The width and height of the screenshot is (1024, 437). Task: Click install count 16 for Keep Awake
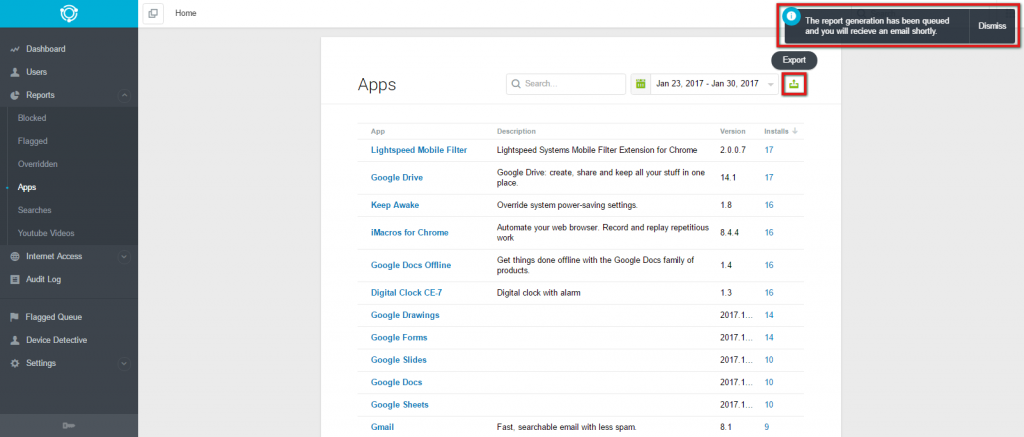point(769,205)
